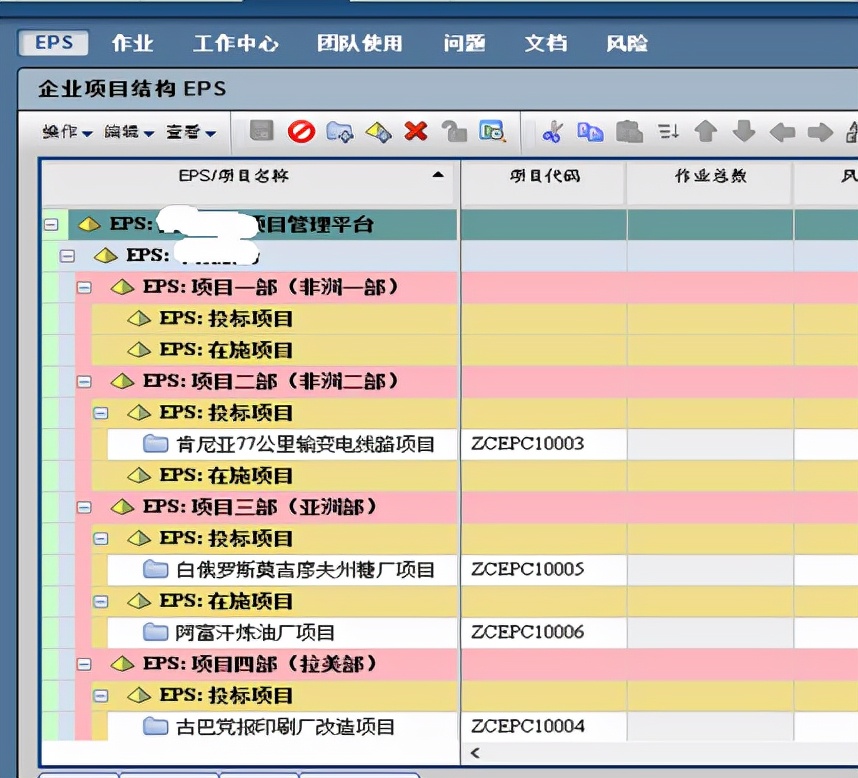Move the selected EPS node down with the down arrow
This screenshot has height=778, width=858.
click(743, 131)
